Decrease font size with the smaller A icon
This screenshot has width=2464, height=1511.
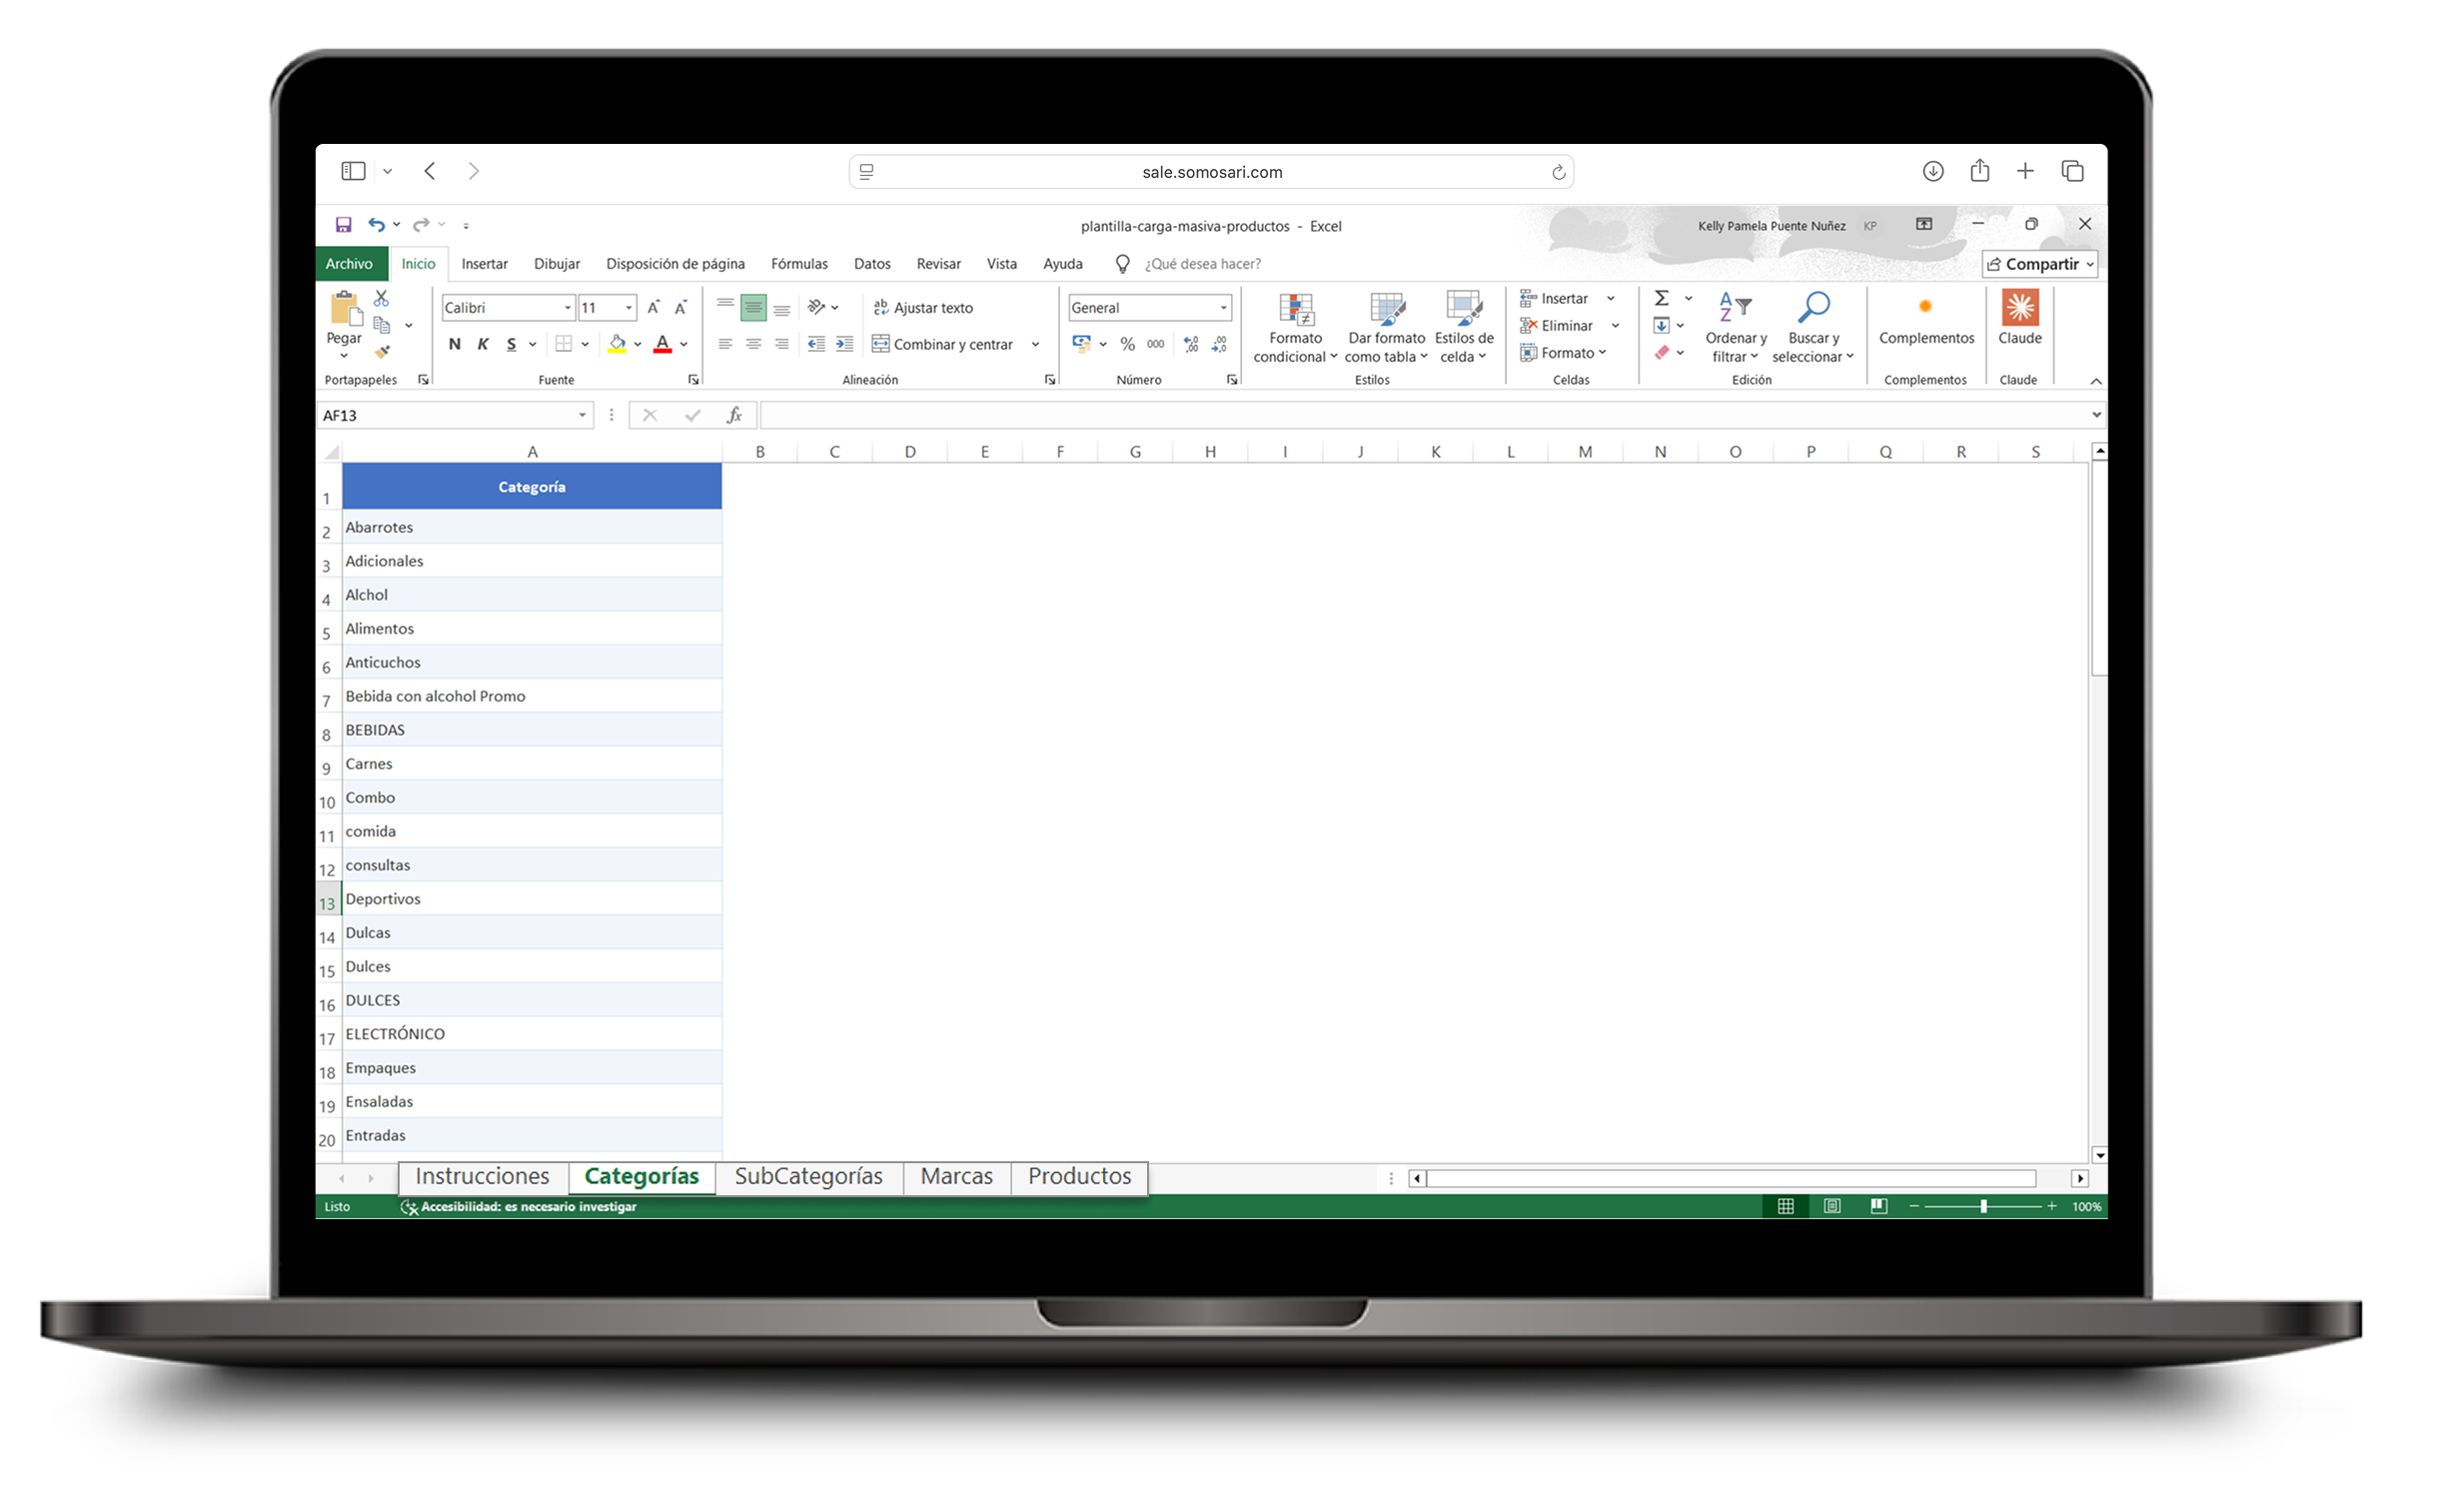pyautogui.click(x=681, y=308)
